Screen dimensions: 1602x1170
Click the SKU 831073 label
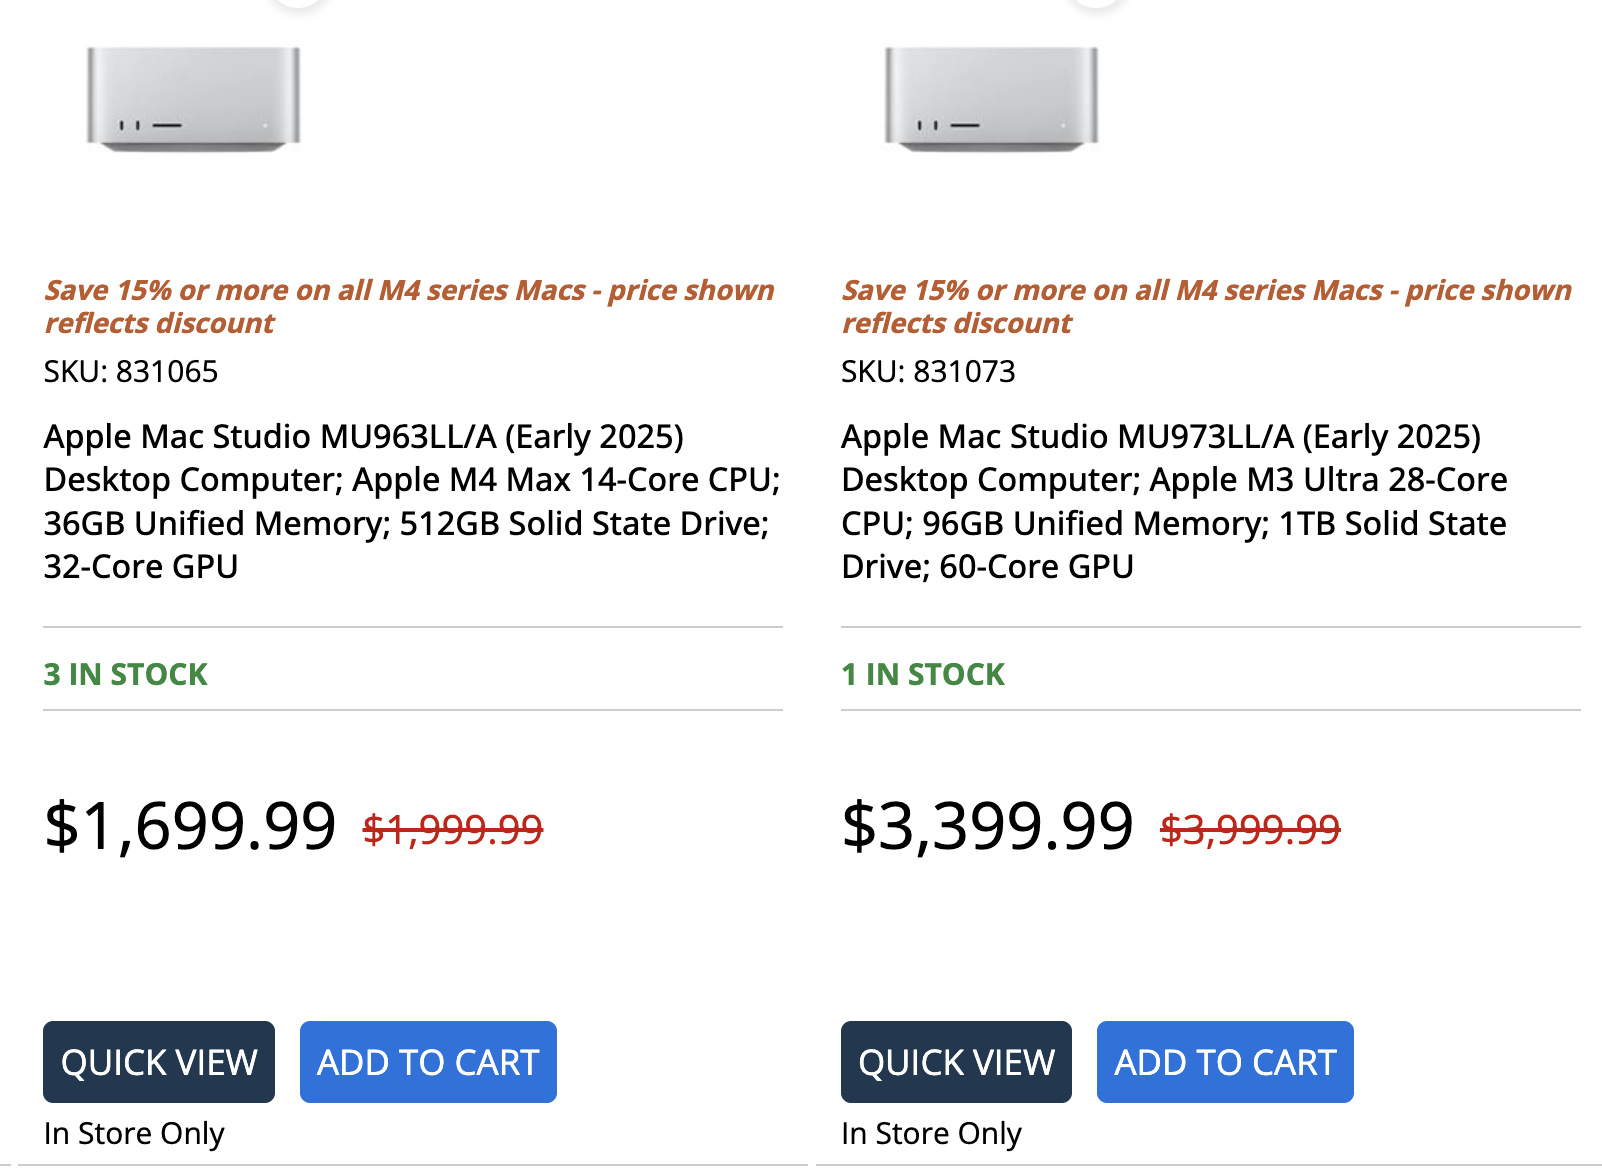tap(928, 372)
